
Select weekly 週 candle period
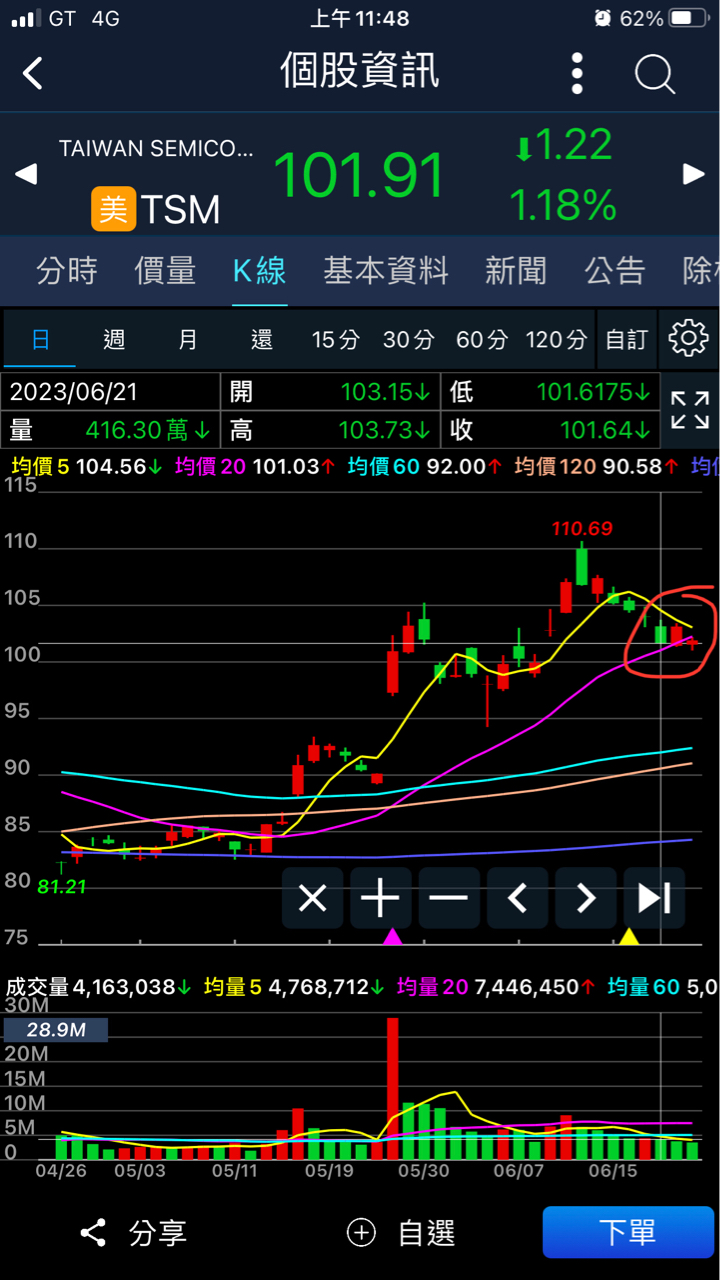click(x=114, y=339)
